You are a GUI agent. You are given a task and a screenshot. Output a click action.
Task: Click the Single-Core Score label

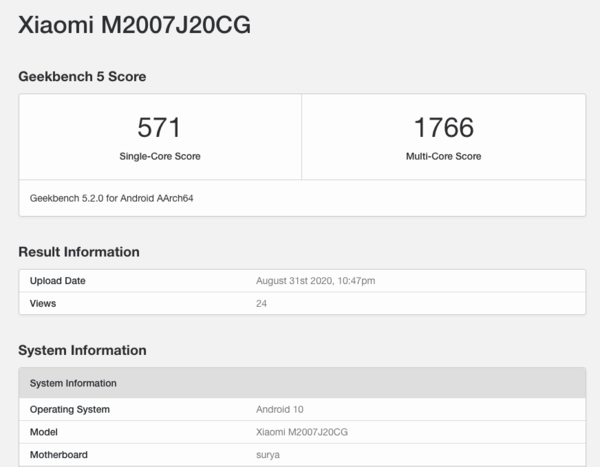(x=160, y=157)
